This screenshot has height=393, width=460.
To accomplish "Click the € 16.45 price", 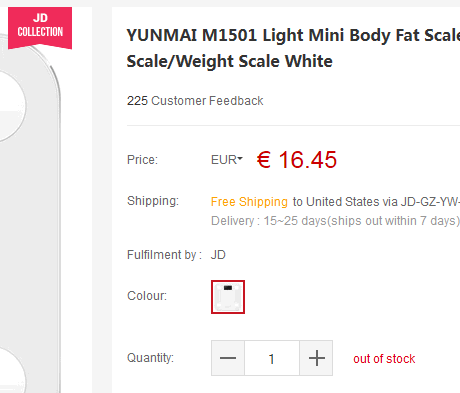I will pos(297,160).
